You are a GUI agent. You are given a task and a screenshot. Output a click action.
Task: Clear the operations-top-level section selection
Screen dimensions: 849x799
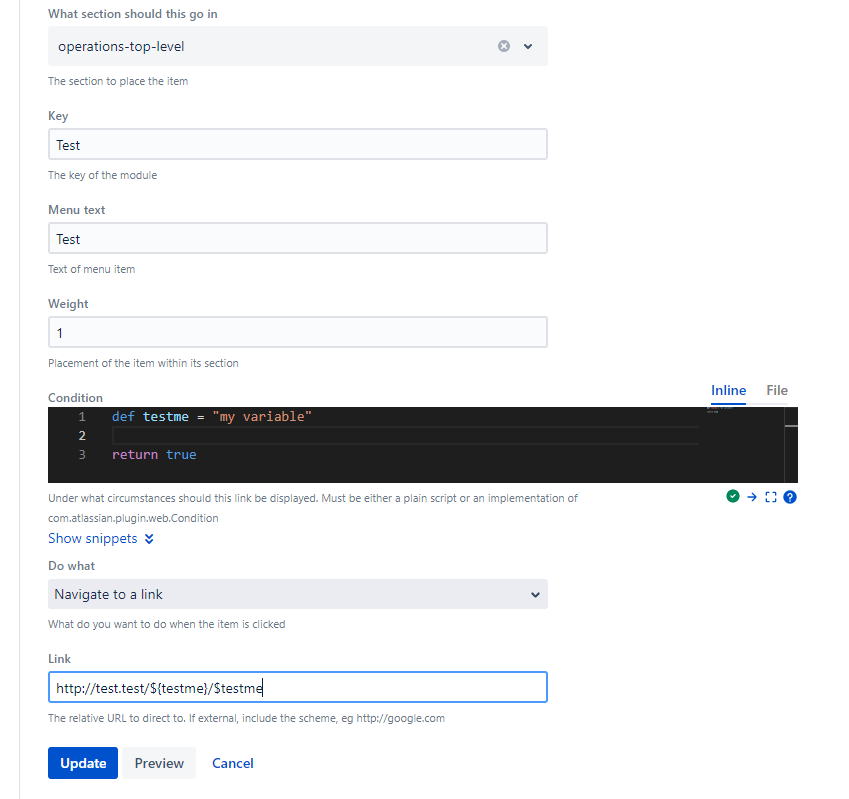pos(504,46)
